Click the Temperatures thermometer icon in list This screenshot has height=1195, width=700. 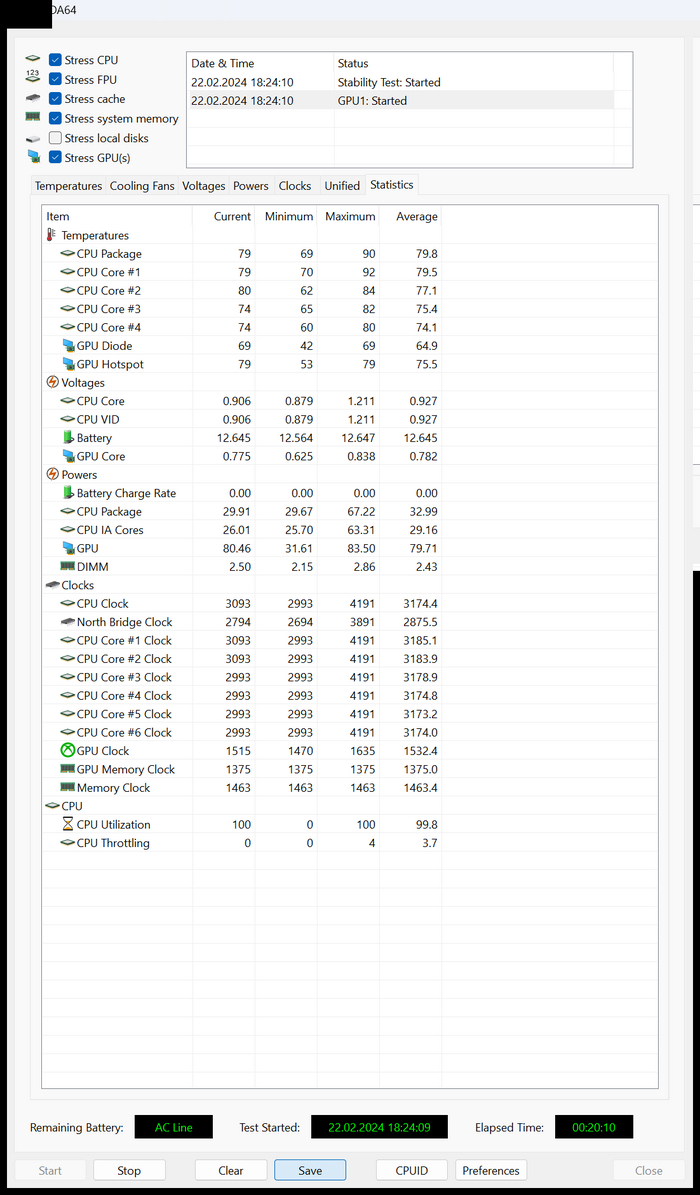pyautogui.click(x=53, y=235)
